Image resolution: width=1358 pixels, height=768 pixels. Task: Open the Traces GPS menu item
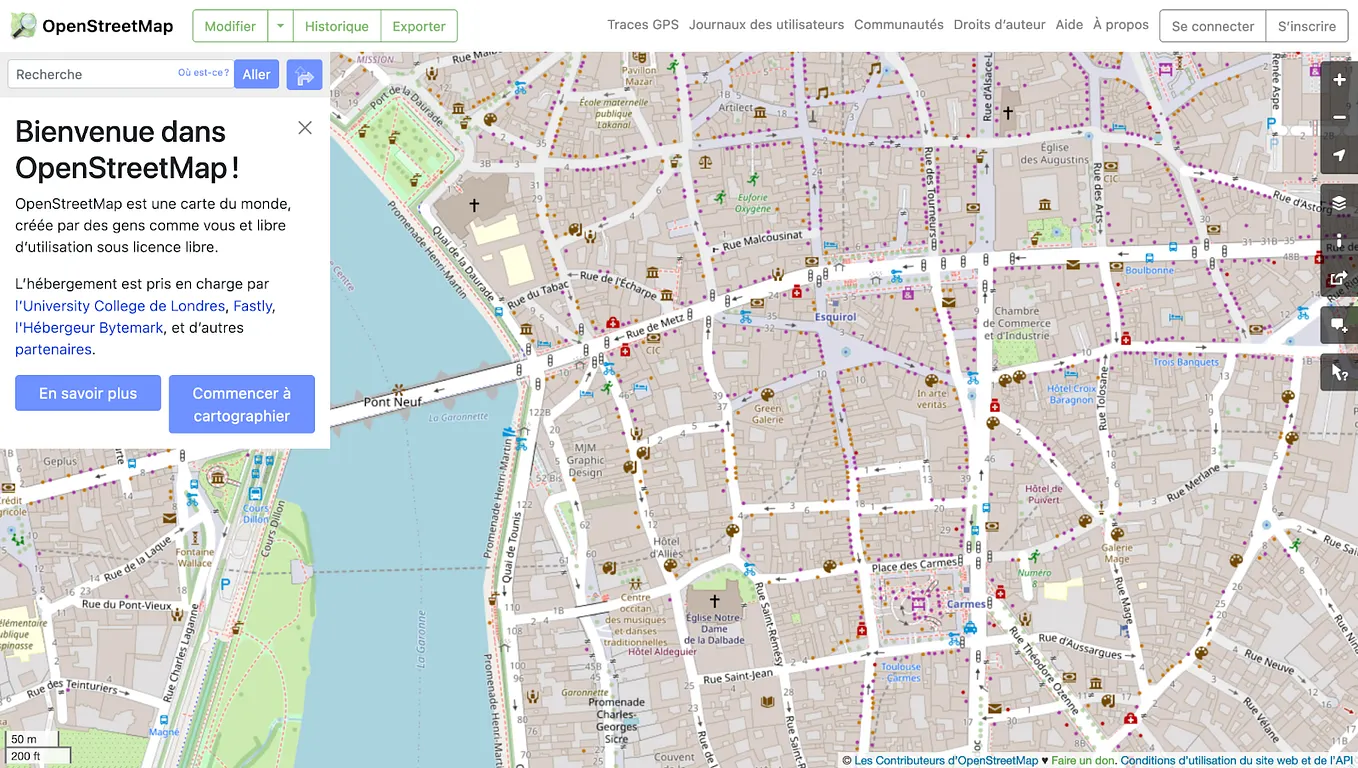(x=642, y=24)
